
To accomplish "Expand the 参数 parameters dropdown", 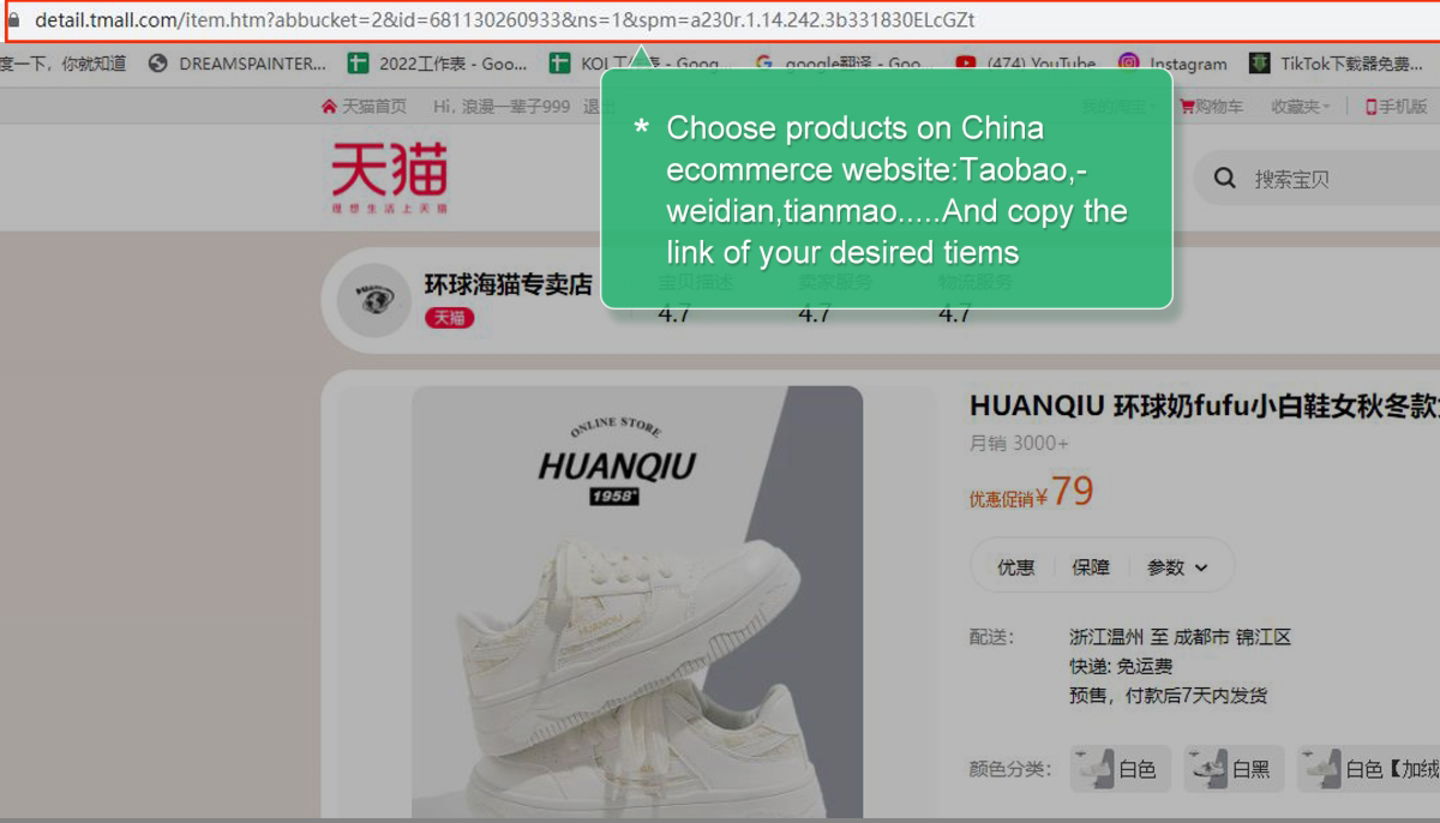I will (x=1178, y=567).
